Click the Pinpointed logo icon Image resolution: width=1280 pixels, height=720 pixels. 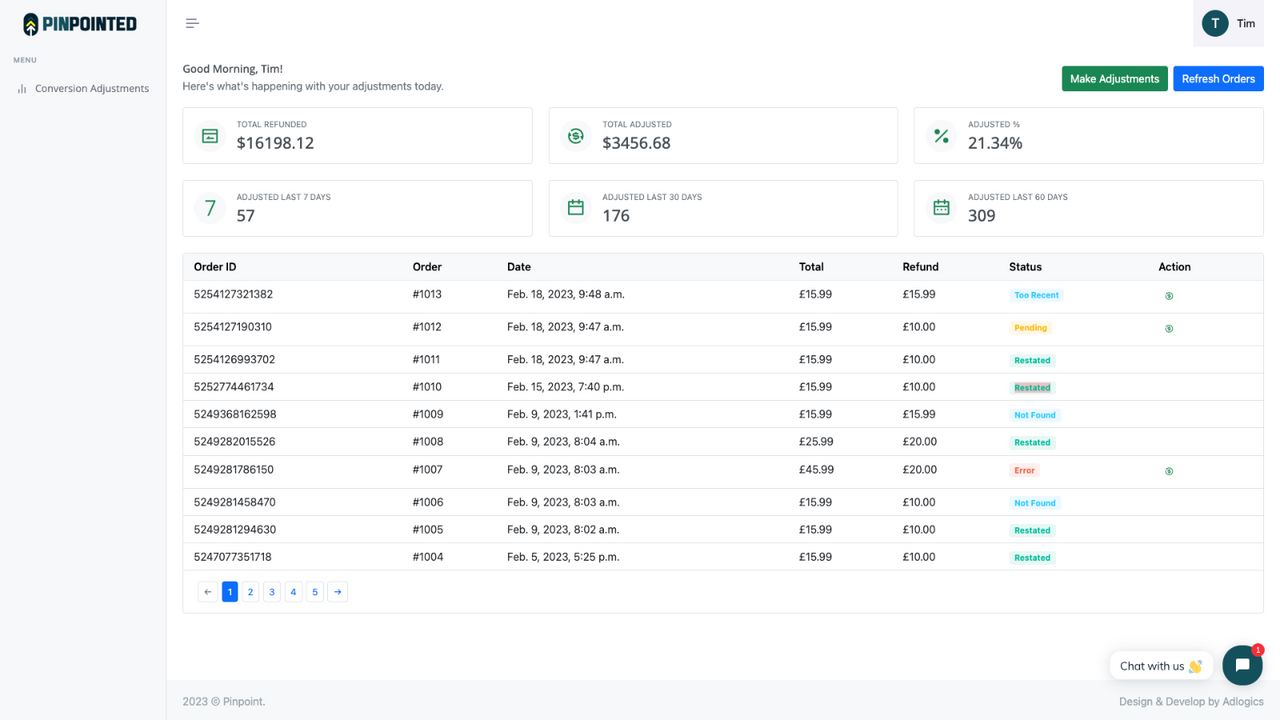click(x=30, y=22)
